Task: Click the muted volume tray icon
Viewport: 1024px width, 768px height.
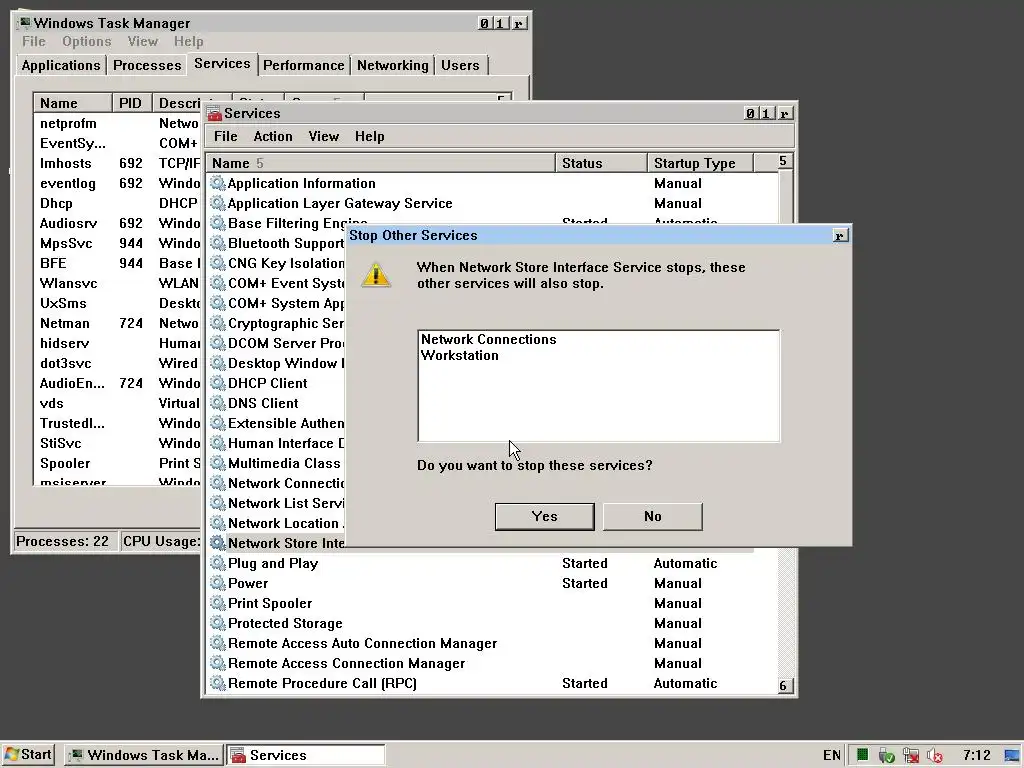Action: click(935, 756)
